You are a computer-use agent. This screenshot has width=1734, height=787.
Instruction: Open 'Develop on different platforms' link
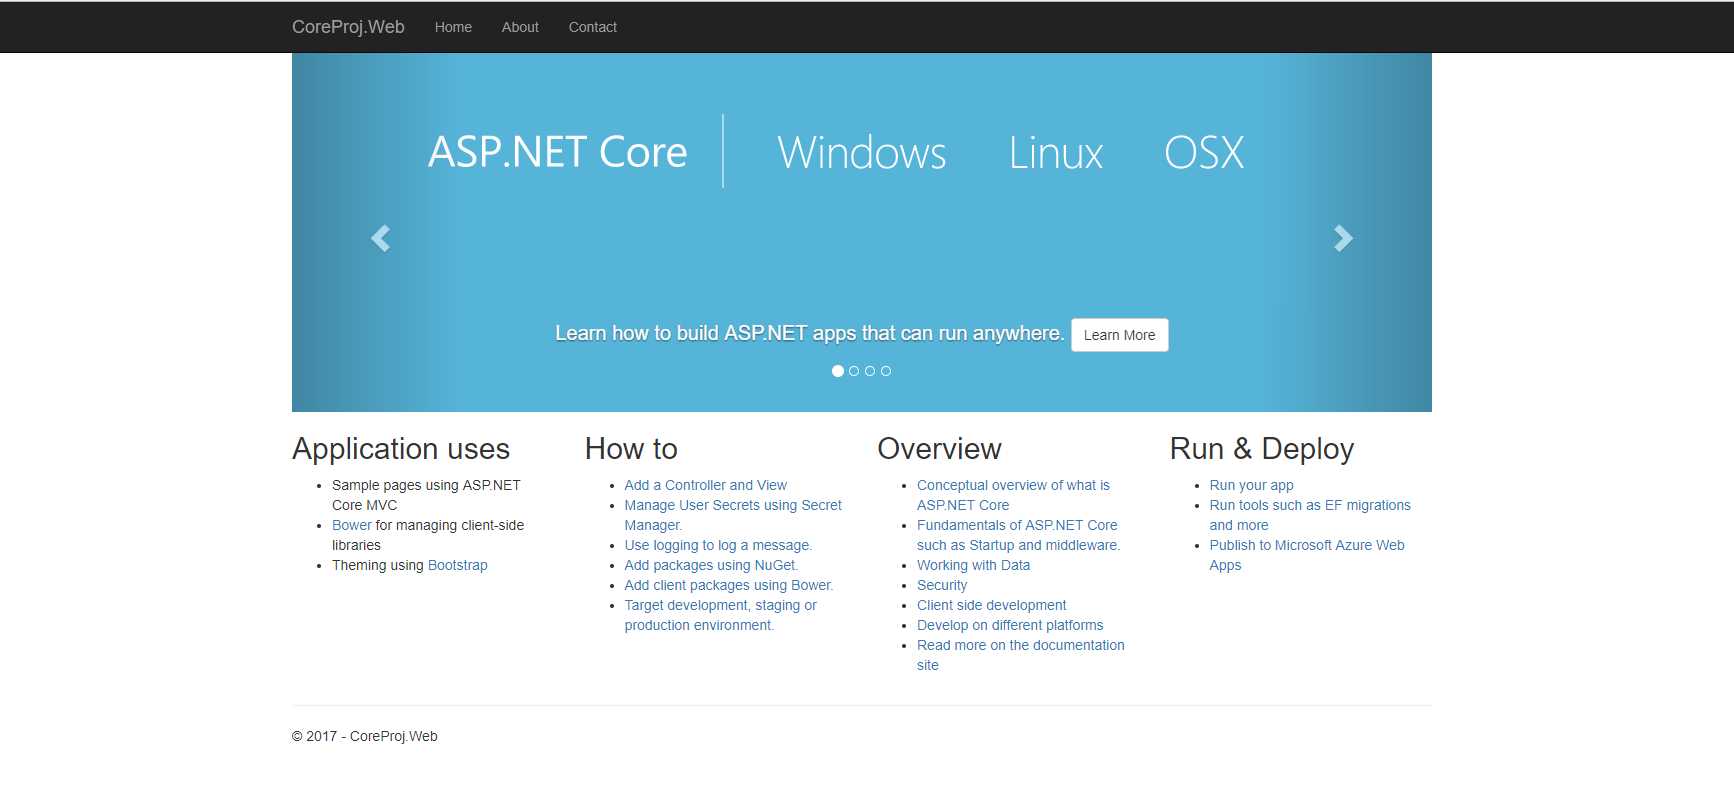[x=1010, y=625]
